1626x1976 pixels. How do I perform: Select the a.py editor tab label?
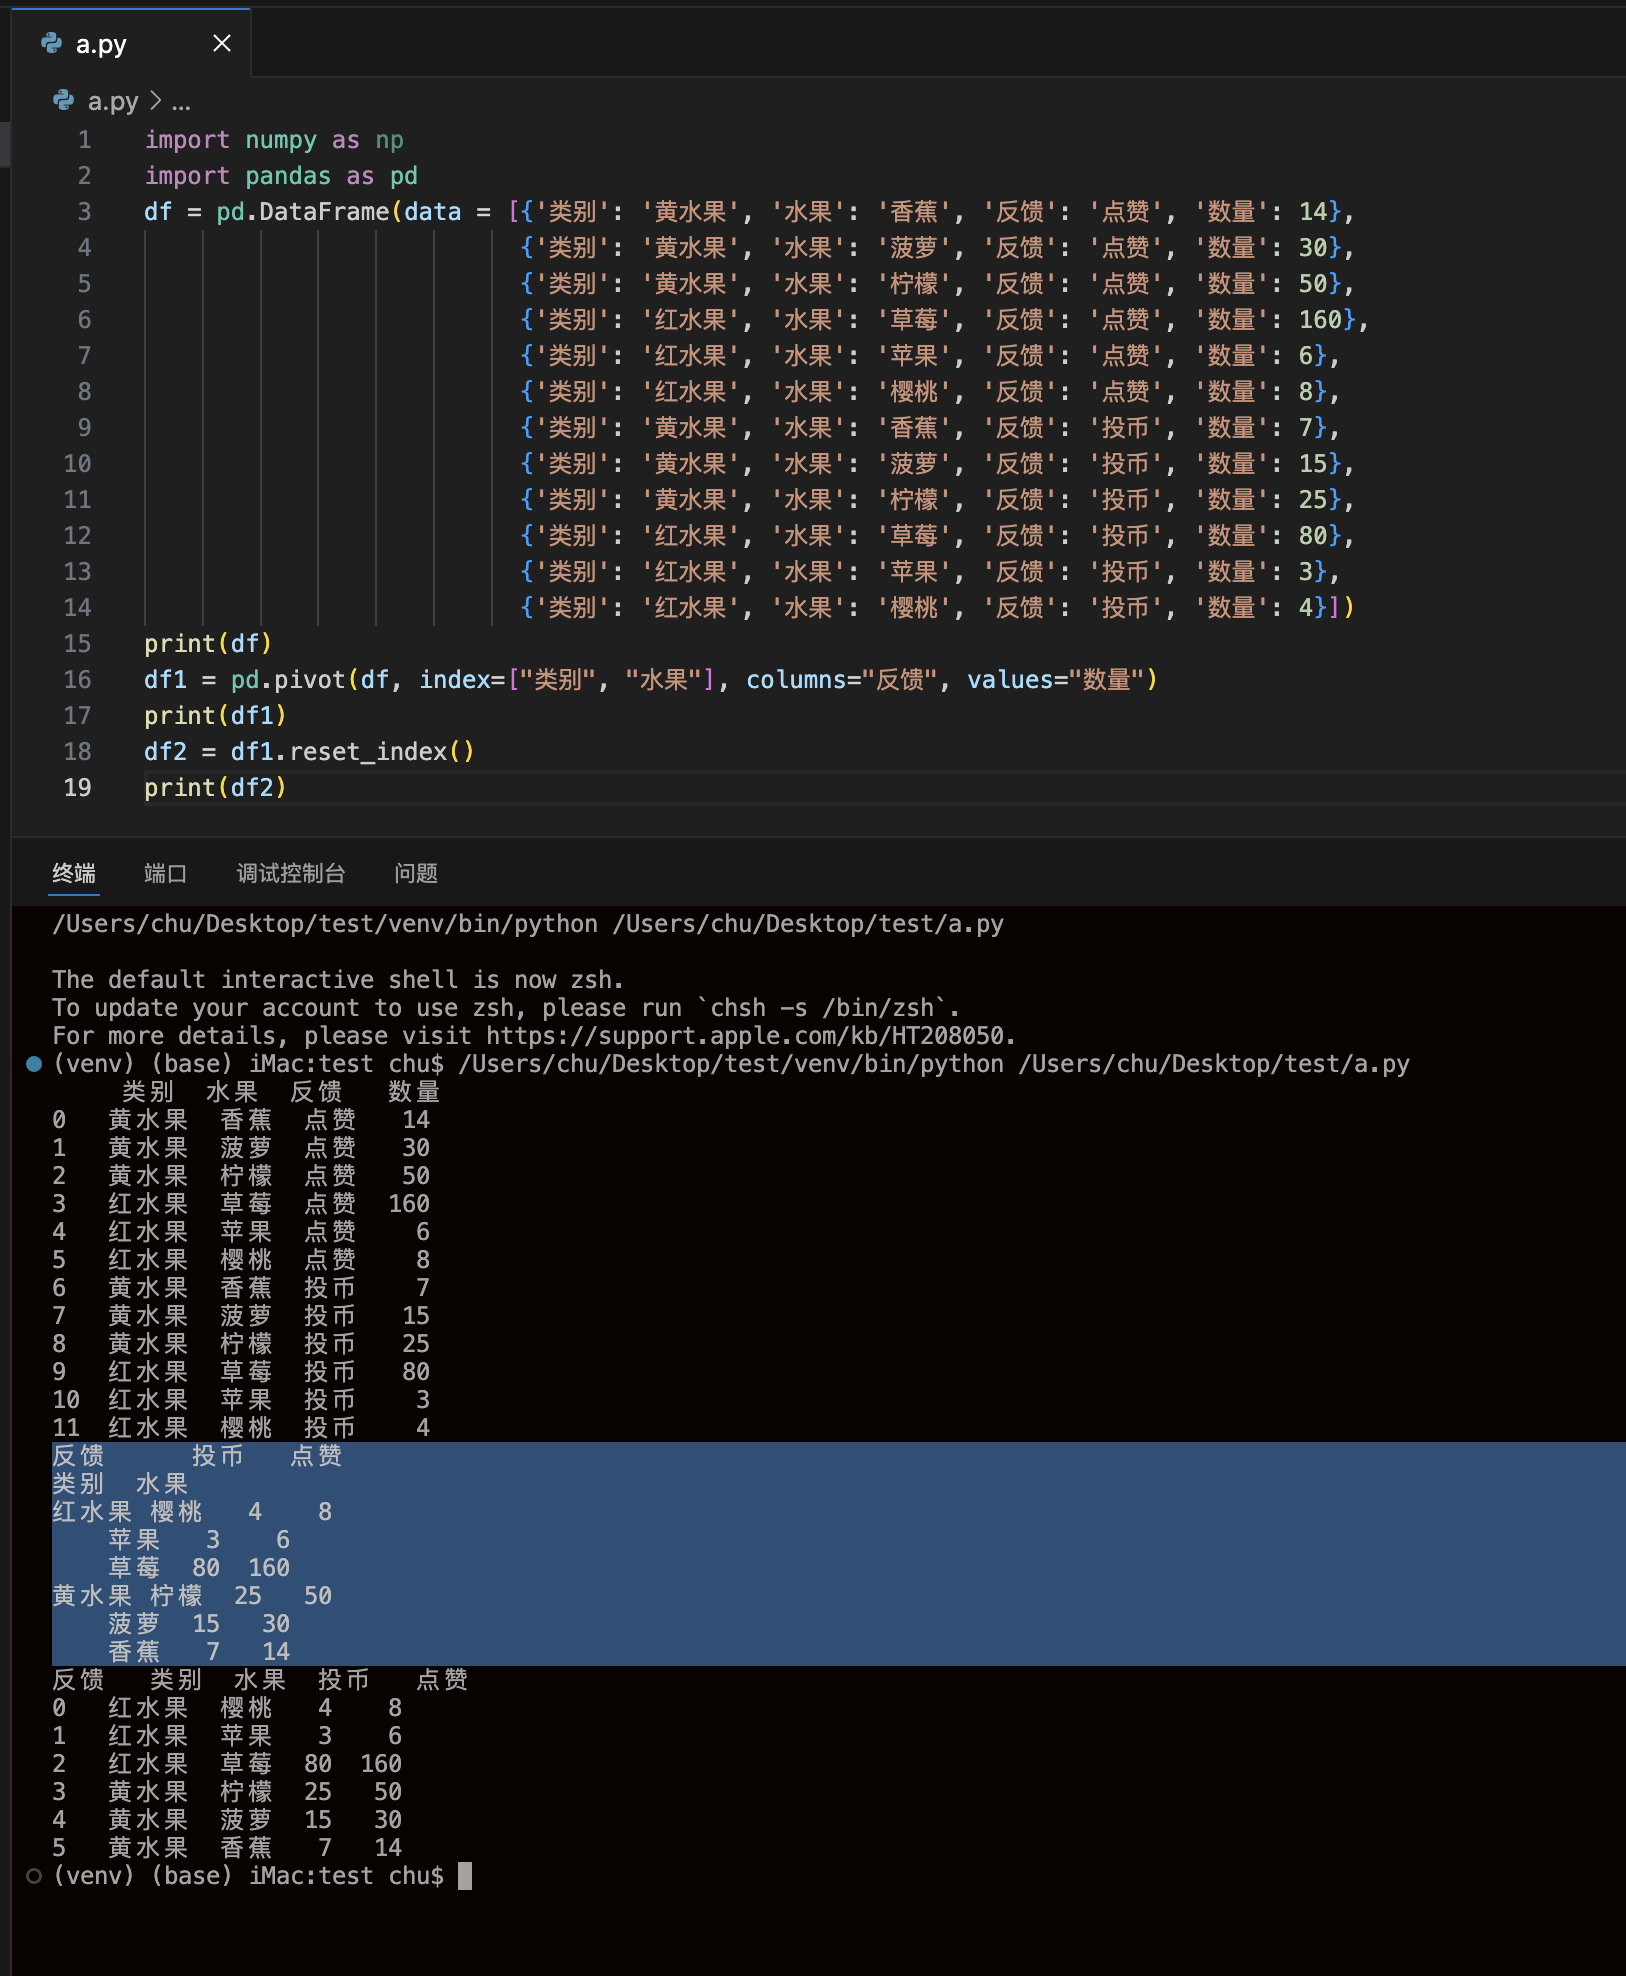(x=101, y=44)
